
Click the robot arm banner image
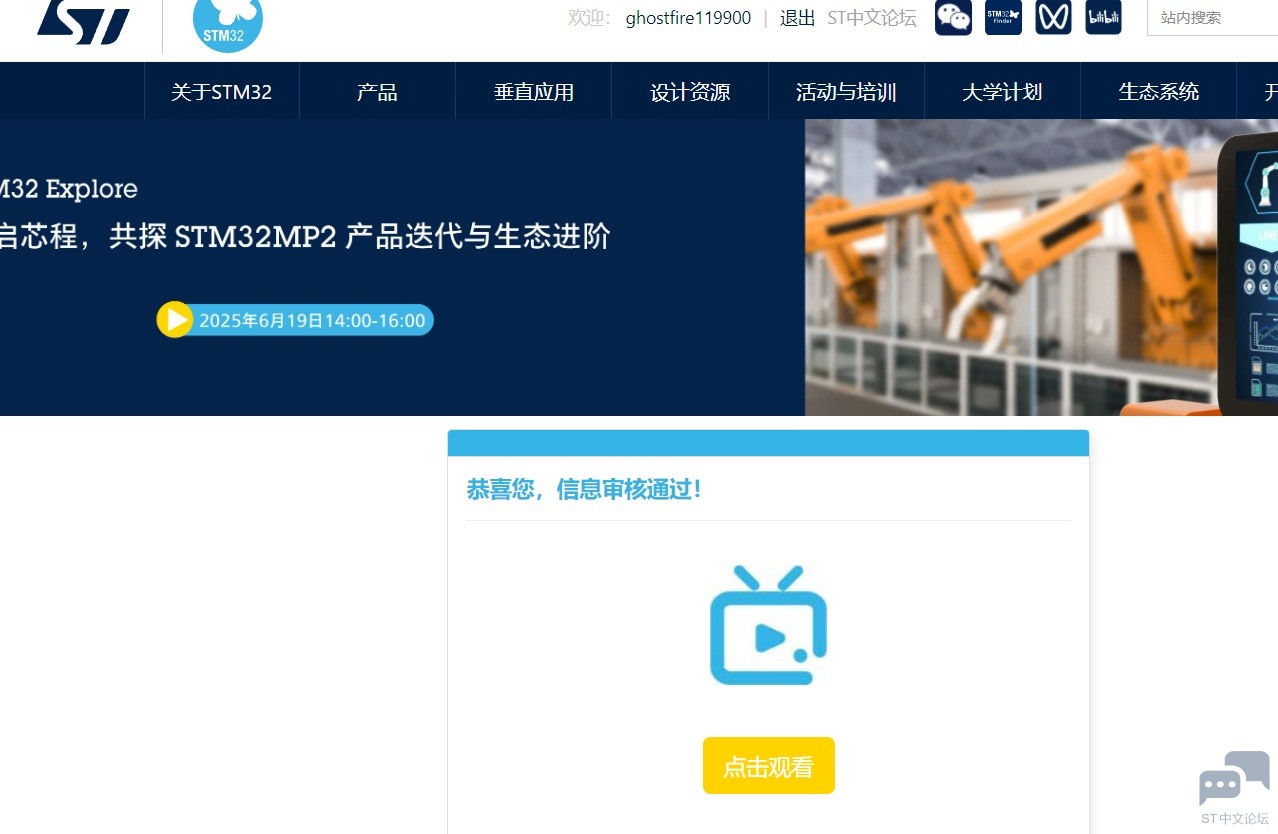tap(1041, 268)
